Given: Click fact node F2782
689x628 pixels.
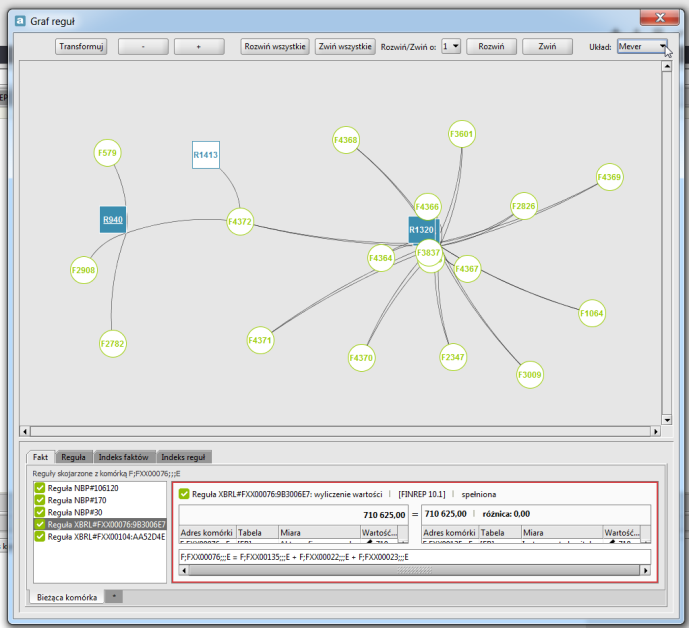Looking at the screenshot, I should [x=112, y=344].
